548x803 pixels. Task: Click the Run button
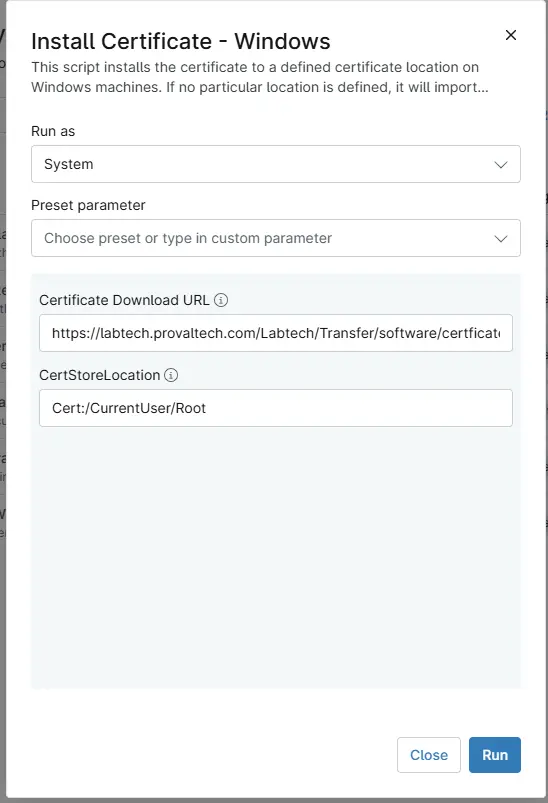[x=495, y=755]
